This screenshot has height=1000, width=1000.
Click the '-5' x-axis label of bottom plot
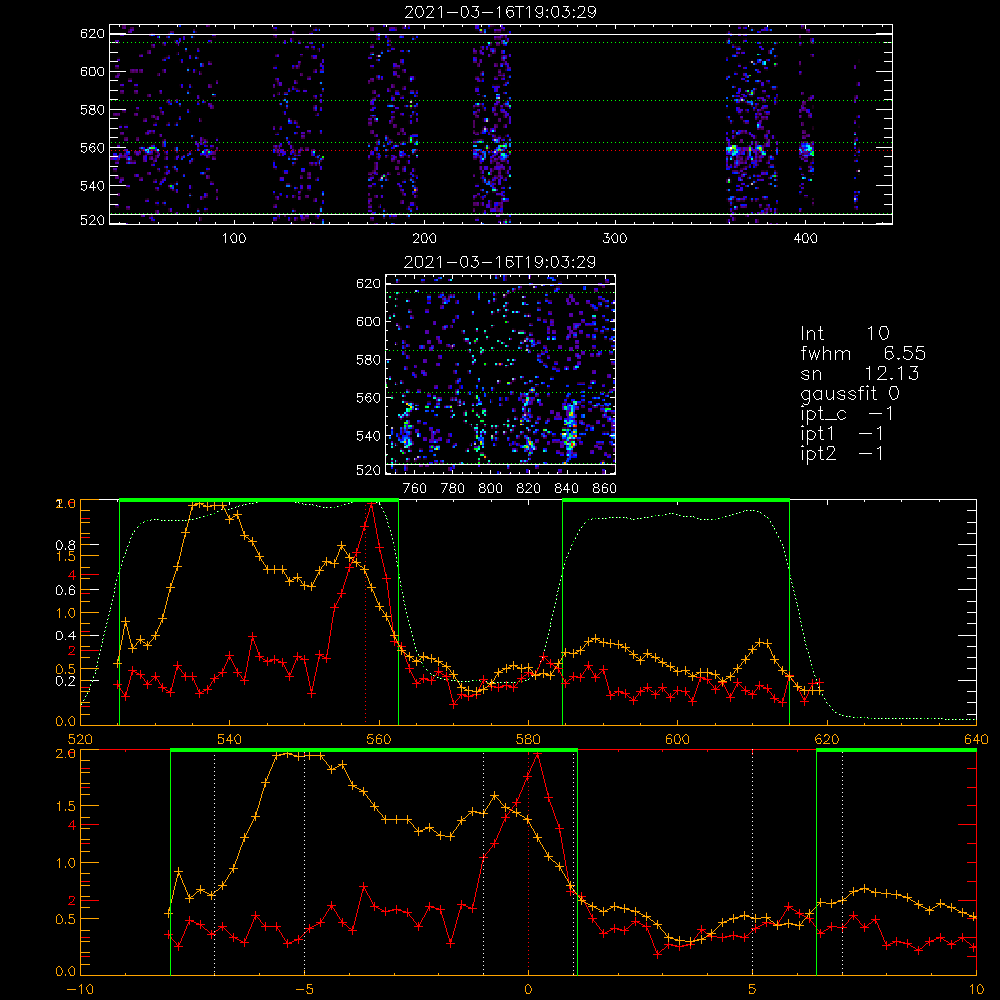(305, 990)
